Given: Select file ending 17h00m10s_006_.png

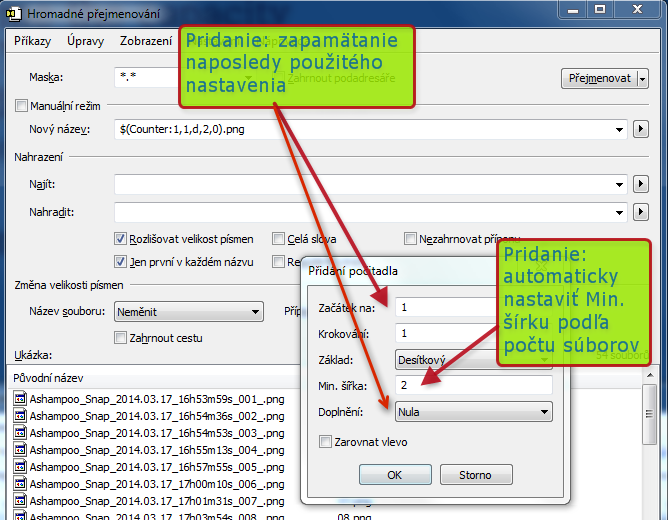Looking at the screenshot, I should [x=157, y=484].
